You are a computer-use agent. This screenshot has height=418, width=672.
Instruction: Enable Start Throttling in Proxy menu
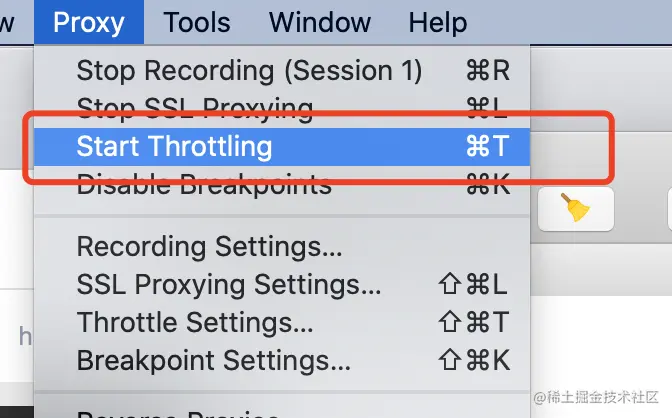(x=282, y=146)
